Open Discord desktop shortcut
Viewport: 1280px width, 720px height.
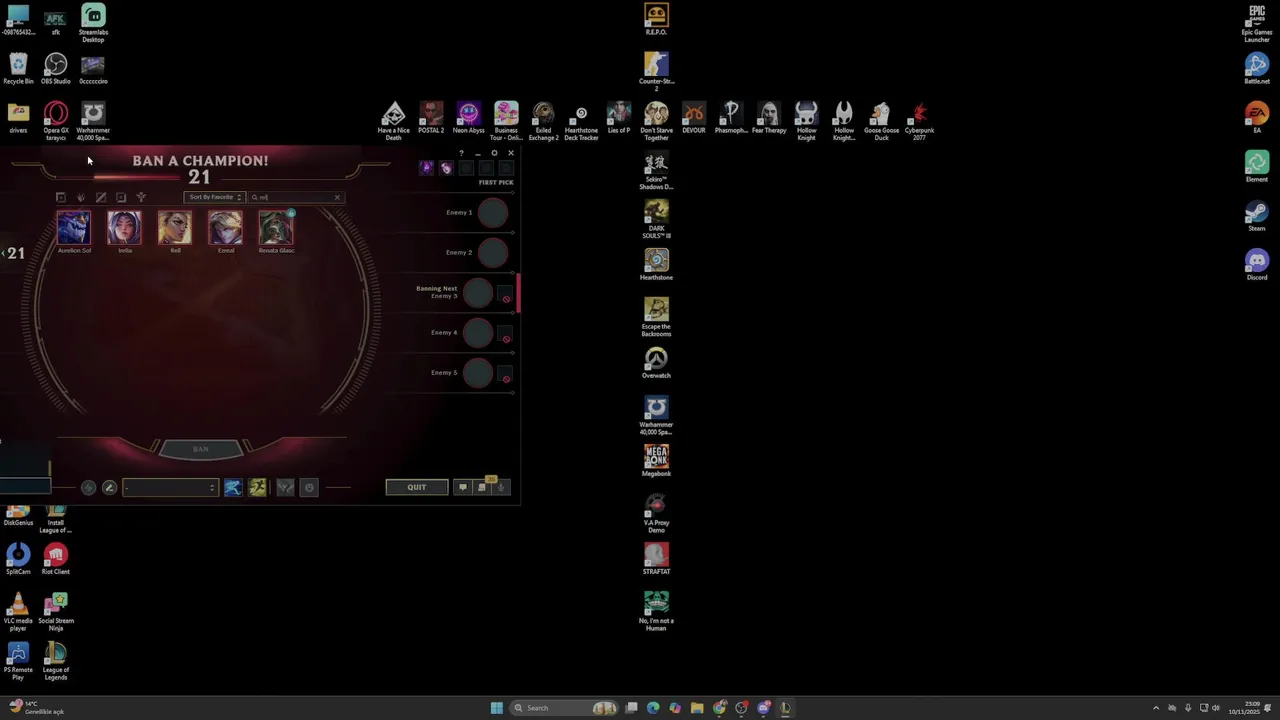(x=1257, y=265)
